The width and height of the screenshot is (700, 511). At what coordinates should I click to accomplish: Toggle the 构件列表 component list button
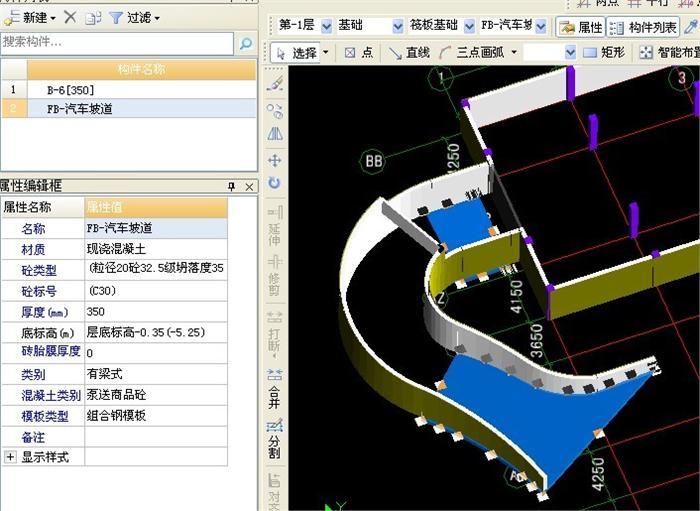pos(644,26)
